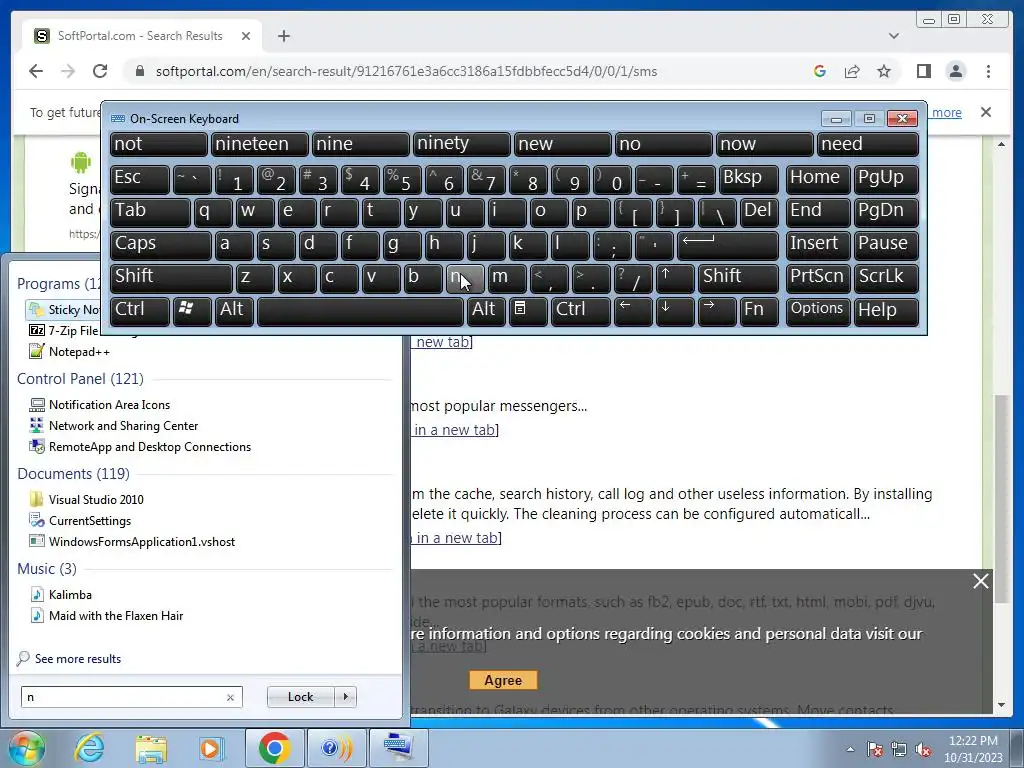Dismiss the cookie banner with X
This screenshot has height=768, width=1024.
pyautogui.click(x=980, y=581)
